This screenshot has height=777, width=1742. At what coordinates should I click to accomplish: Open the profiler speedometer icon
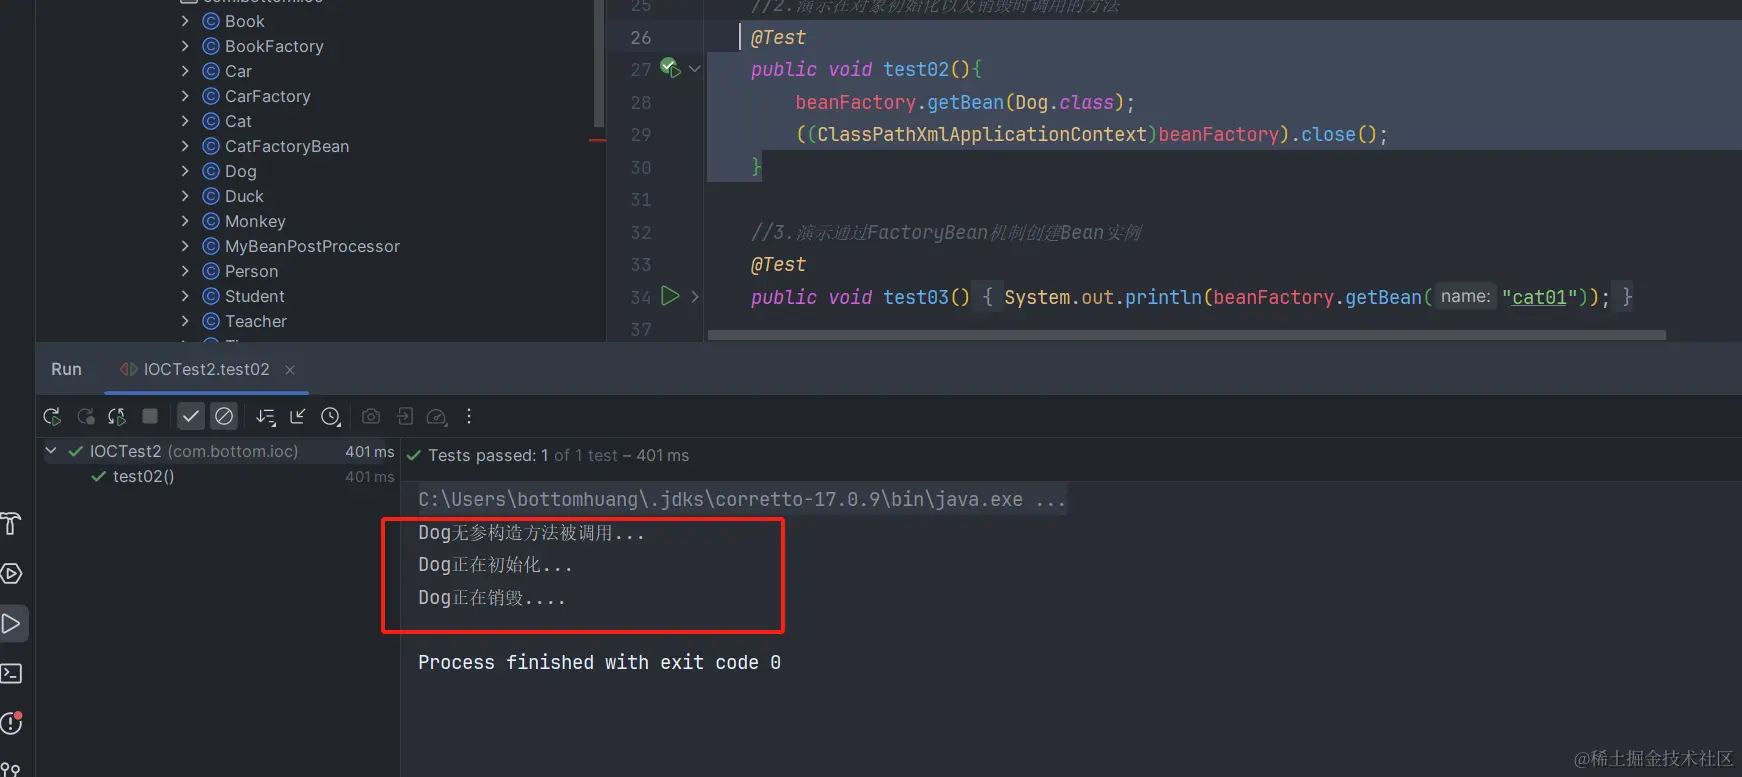[437, 417]
